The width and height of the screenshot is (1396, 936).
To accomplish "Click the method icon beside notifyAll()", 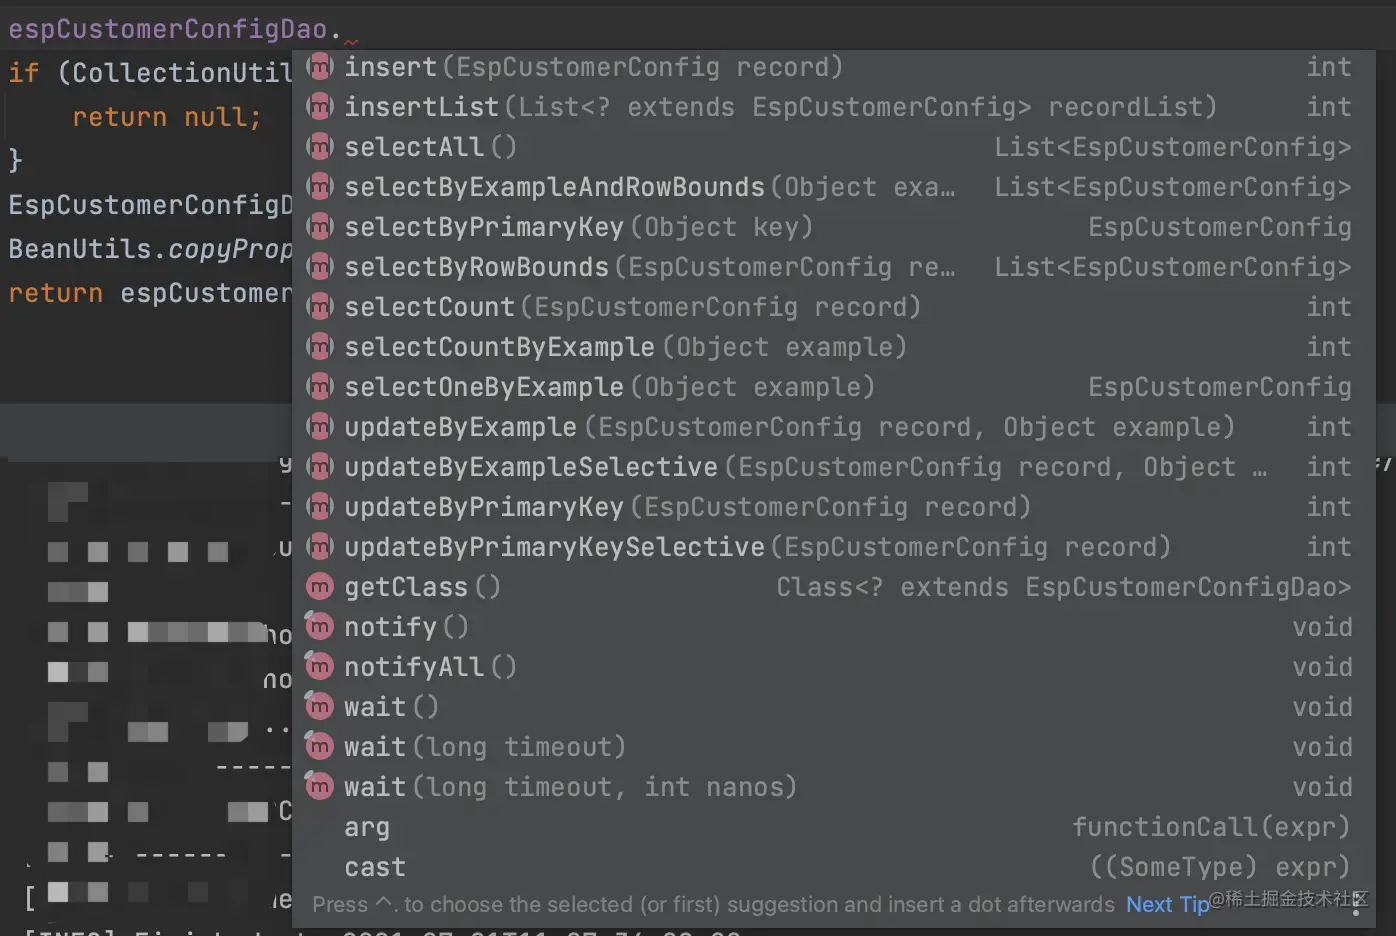I will [x=319, y=667].
